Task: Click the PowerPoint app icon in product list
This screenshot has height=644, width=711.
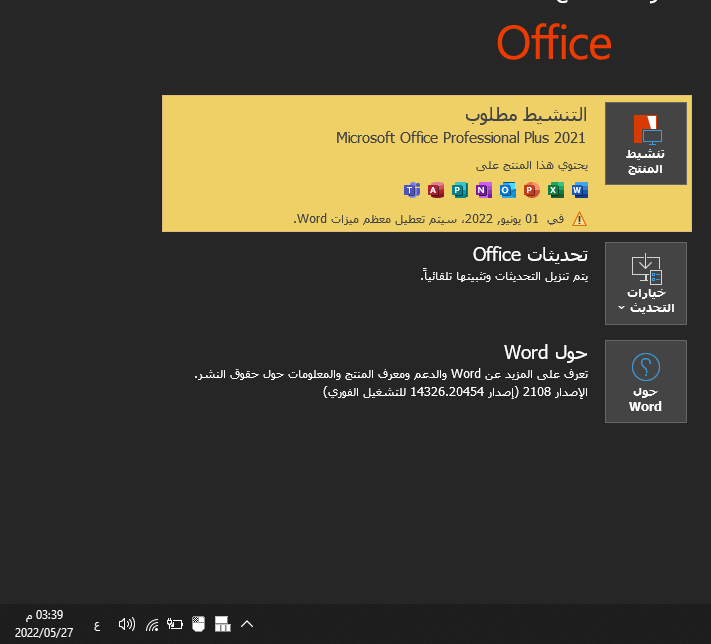Action: click(531, 190)
